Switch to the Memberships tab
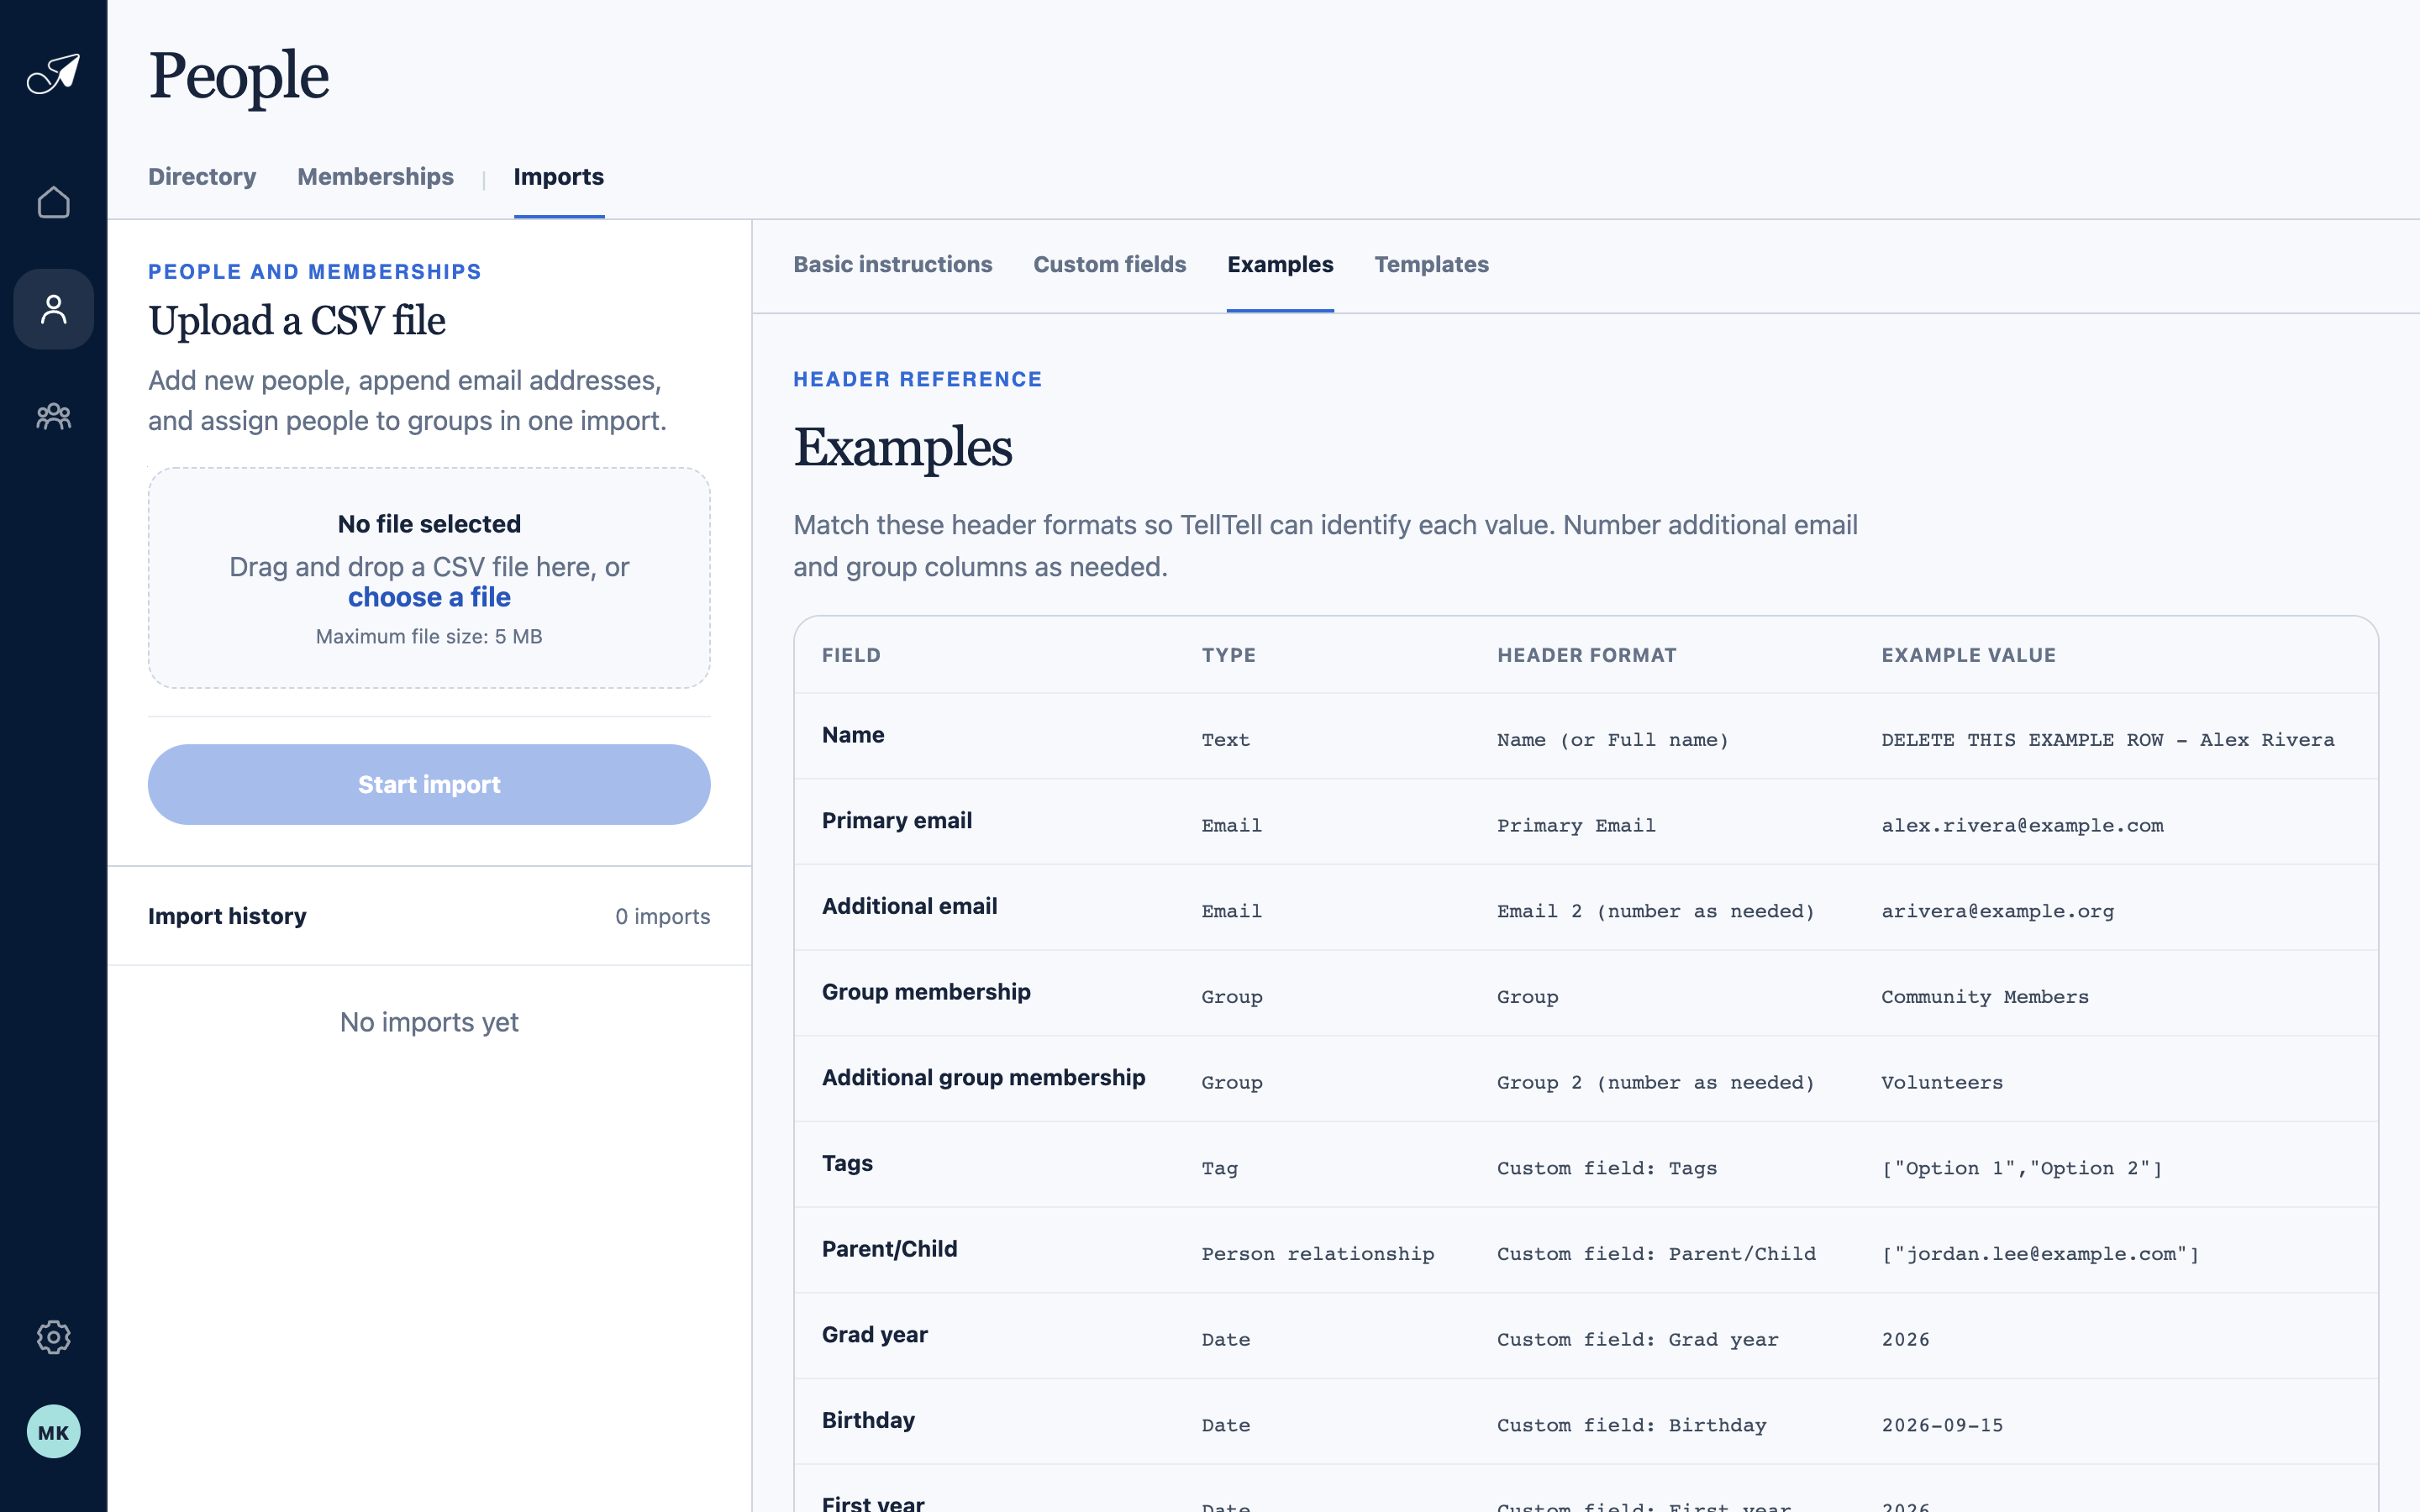The width and height of the screenshot is (2420, 1512). tap(375, 177)
